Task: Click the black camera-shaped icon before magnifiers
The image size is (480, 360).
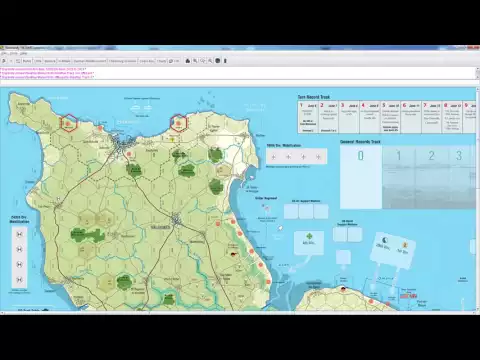Action: 188,61
